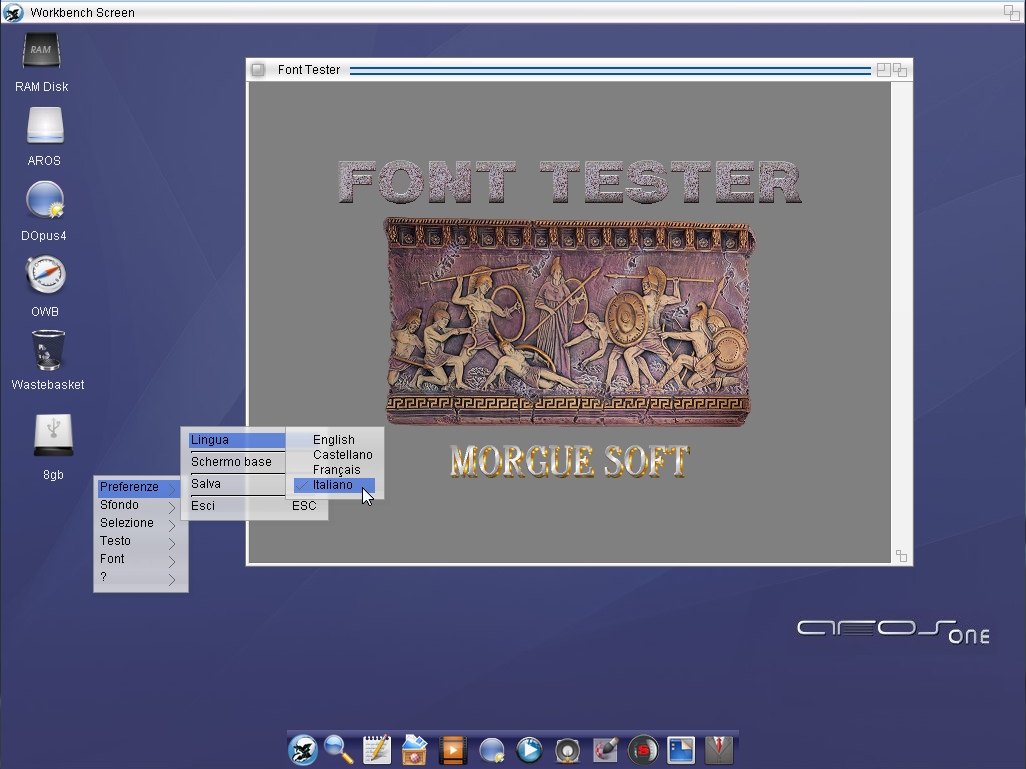Image resolution: width=1026 pixels, height=769 pixels.
Task: Launch the film strip player dock icon
Action: (453, 749)
